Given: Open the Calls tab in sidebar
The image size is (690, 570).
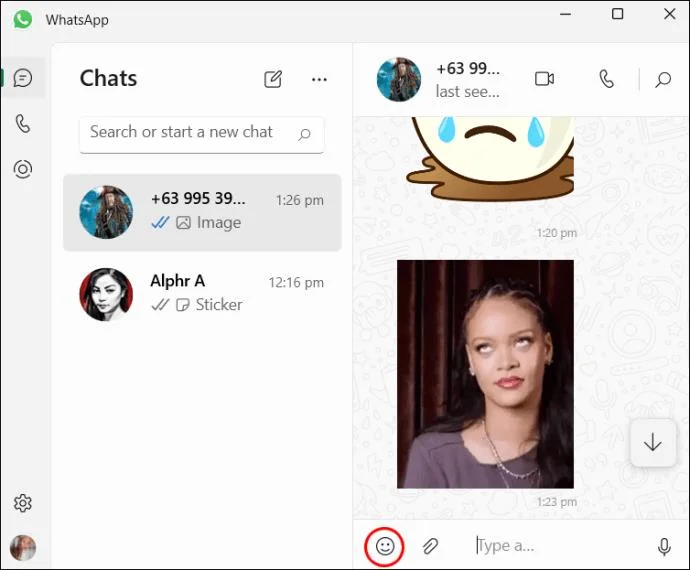Looking at the screenshot, I should (23, 124).
